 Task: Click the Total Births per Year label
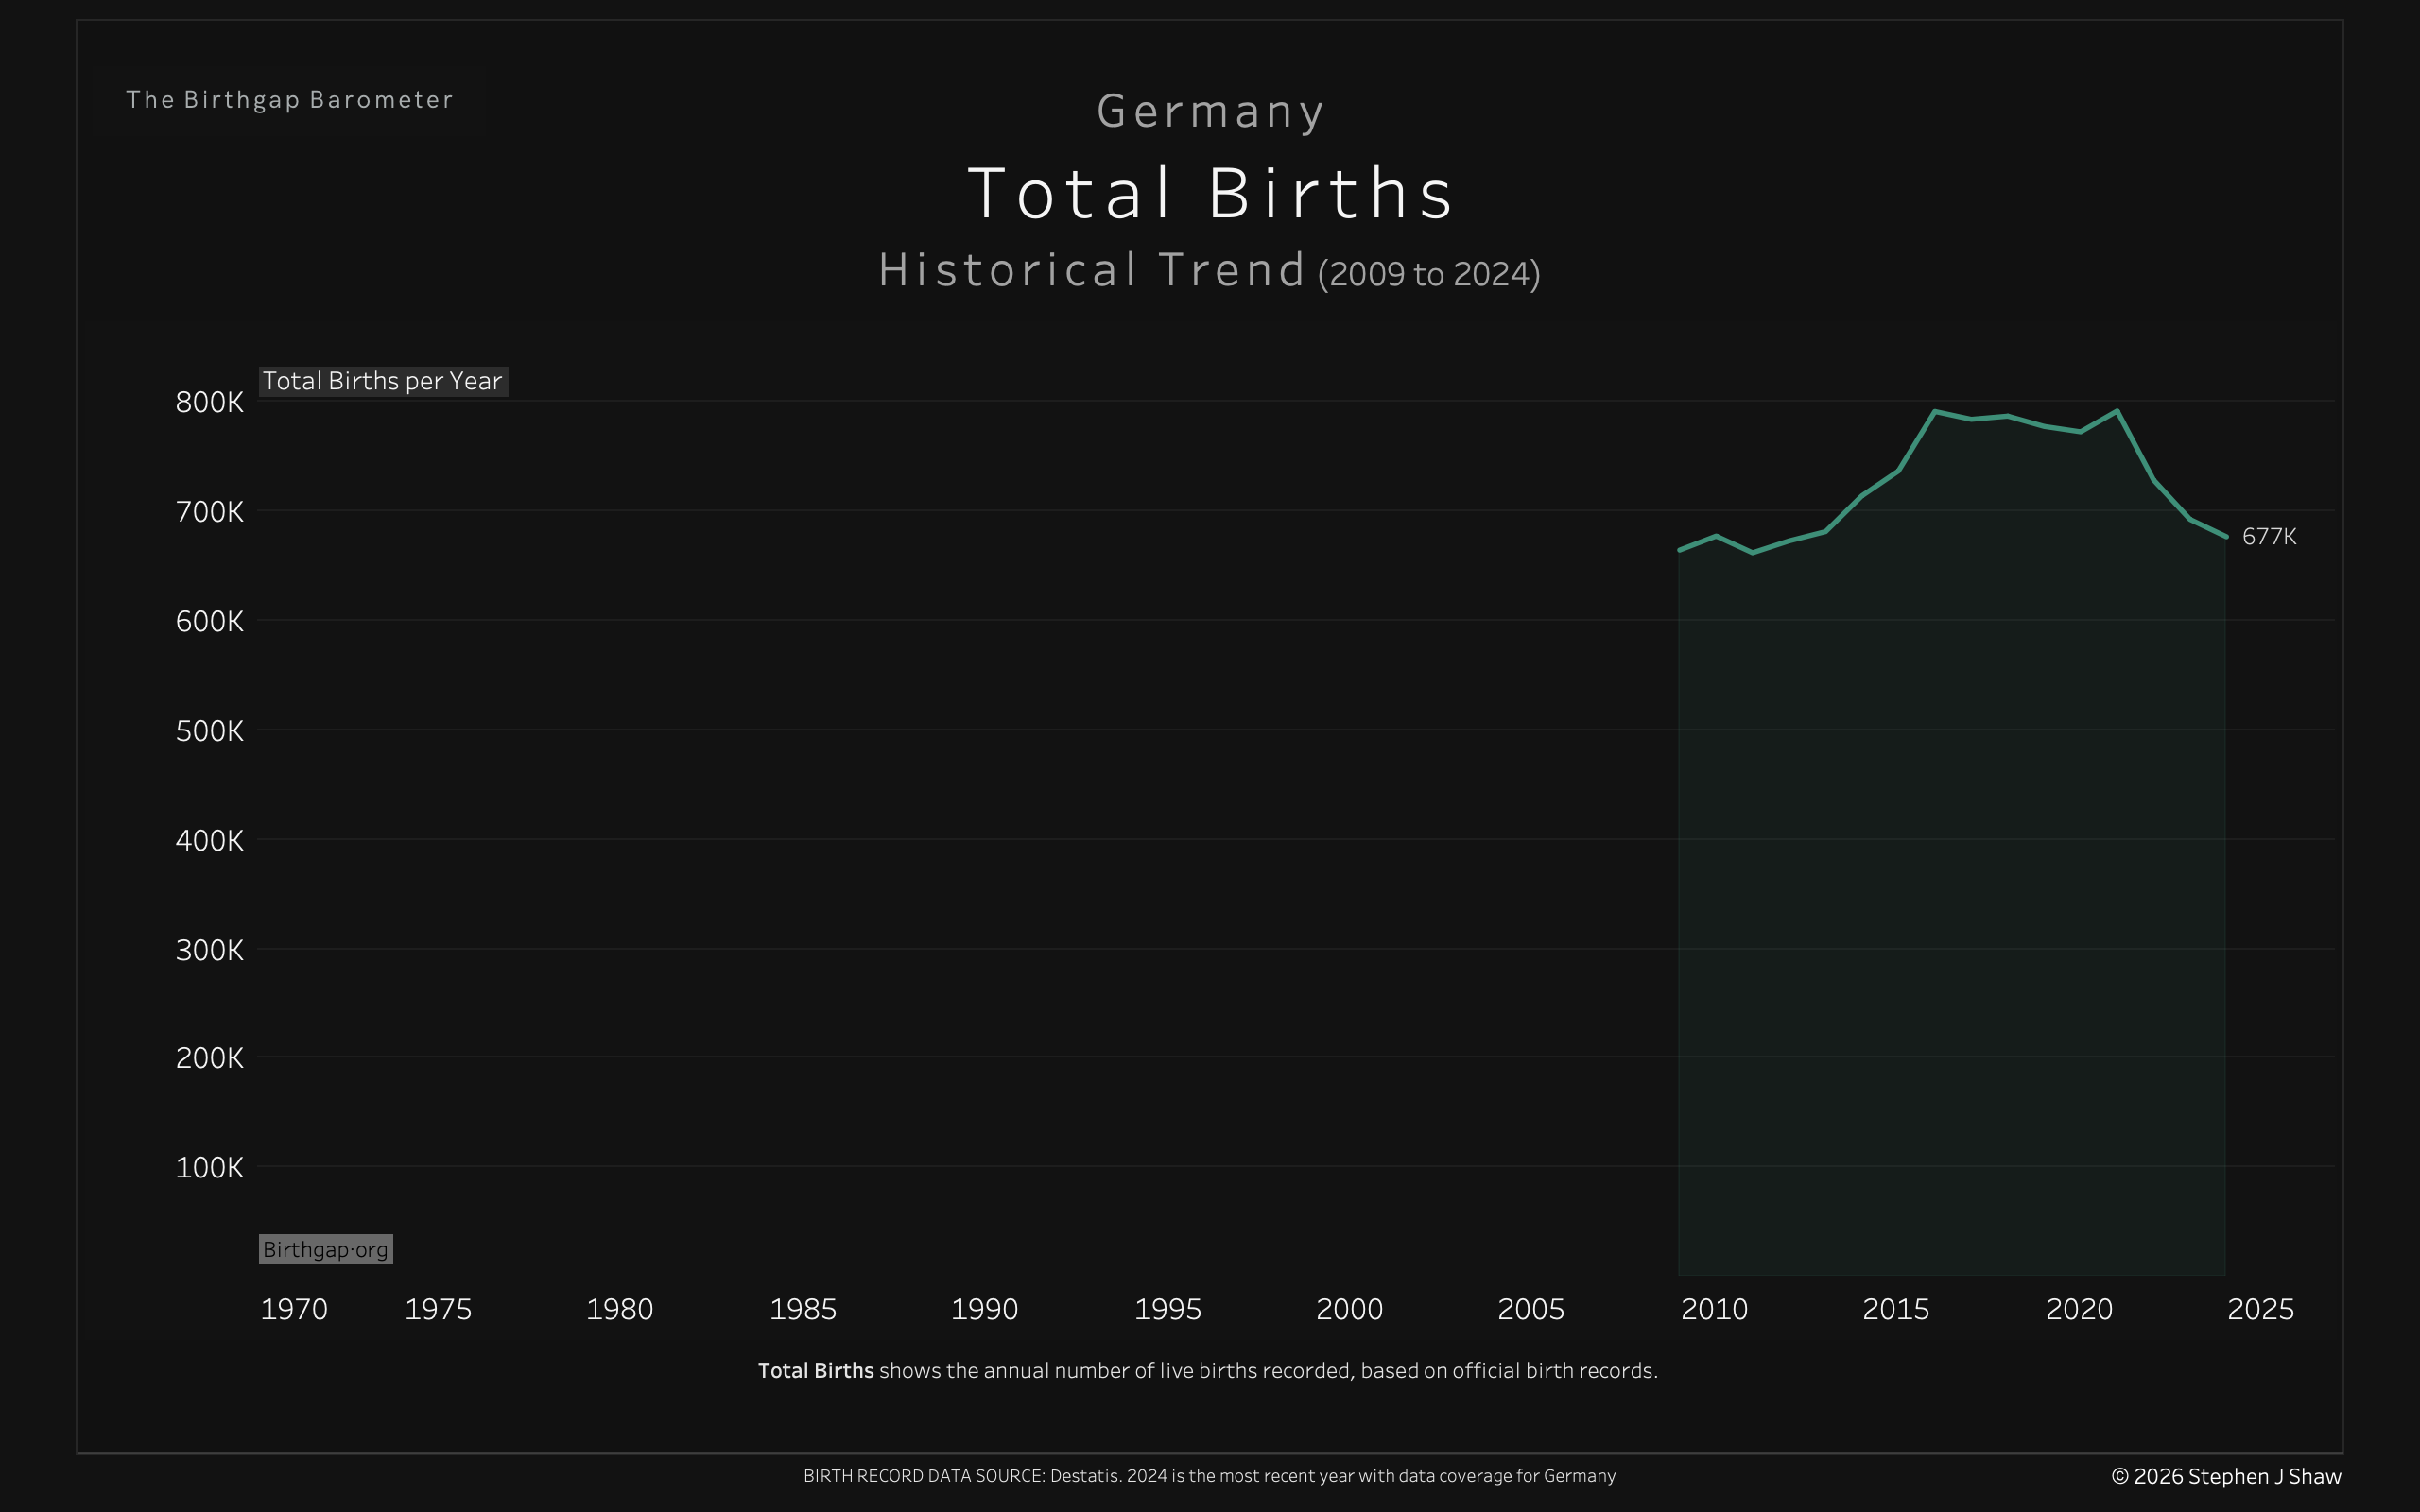pyautogui.click(x=383, y=381)
